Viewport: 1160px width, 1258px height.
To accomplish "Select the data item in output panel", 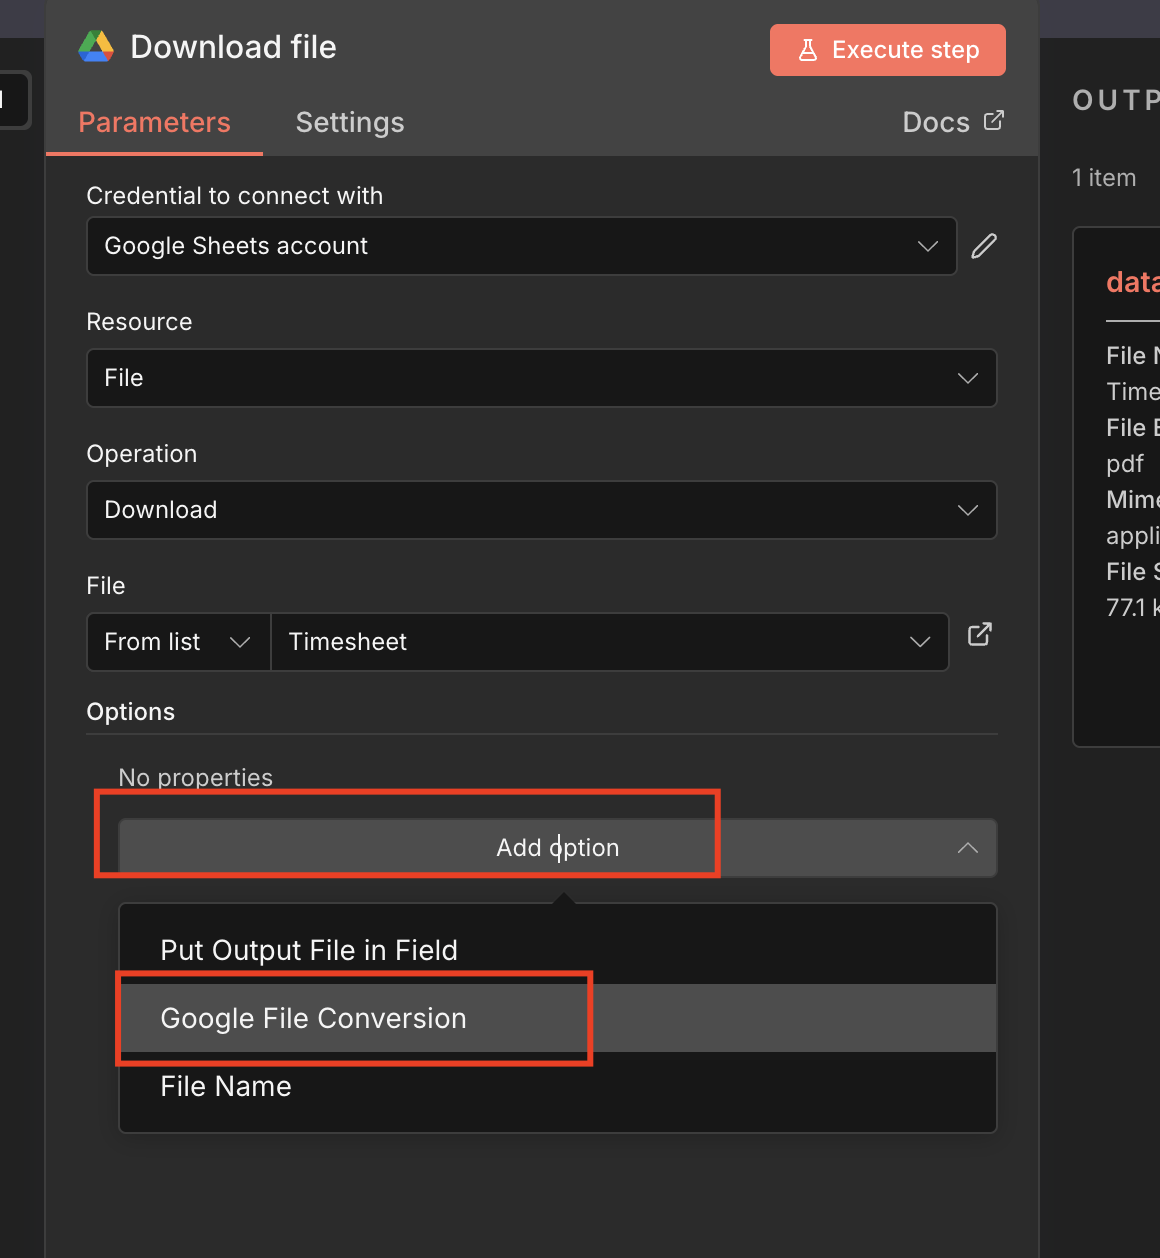I will [1131, 282].
